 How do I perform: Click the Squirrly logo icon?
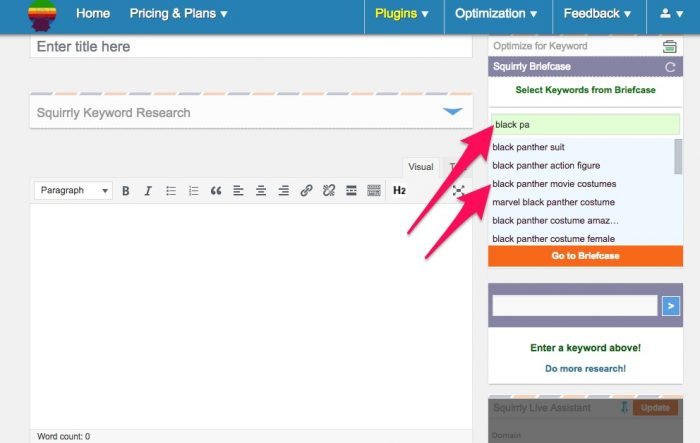42,15
